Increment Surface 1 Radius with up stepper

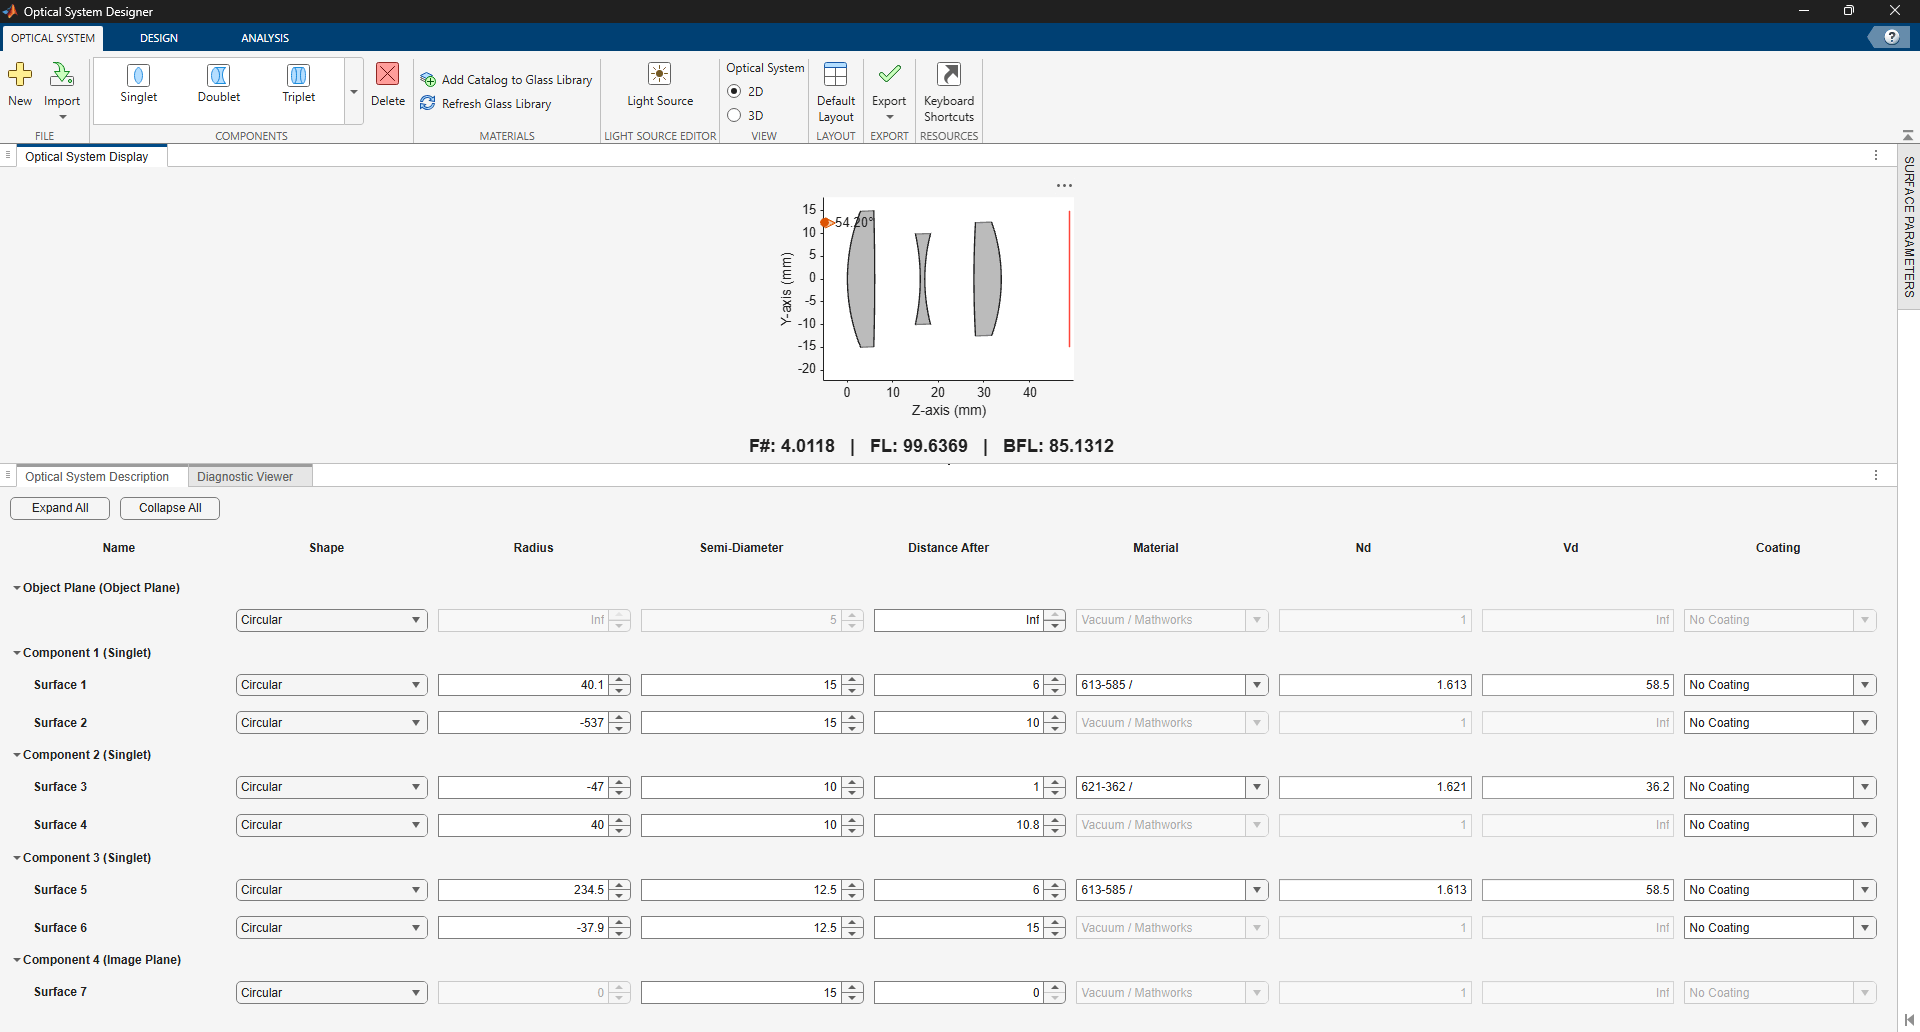point(621,680)
